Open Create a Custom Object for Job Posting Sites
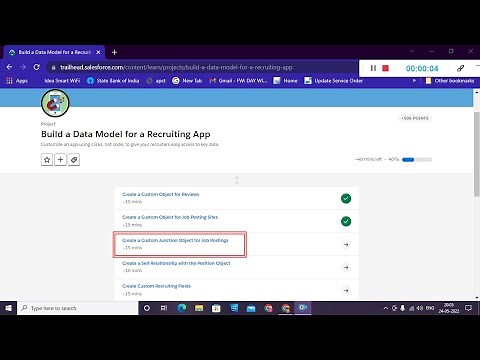480x360 pixels. point(170,217)
